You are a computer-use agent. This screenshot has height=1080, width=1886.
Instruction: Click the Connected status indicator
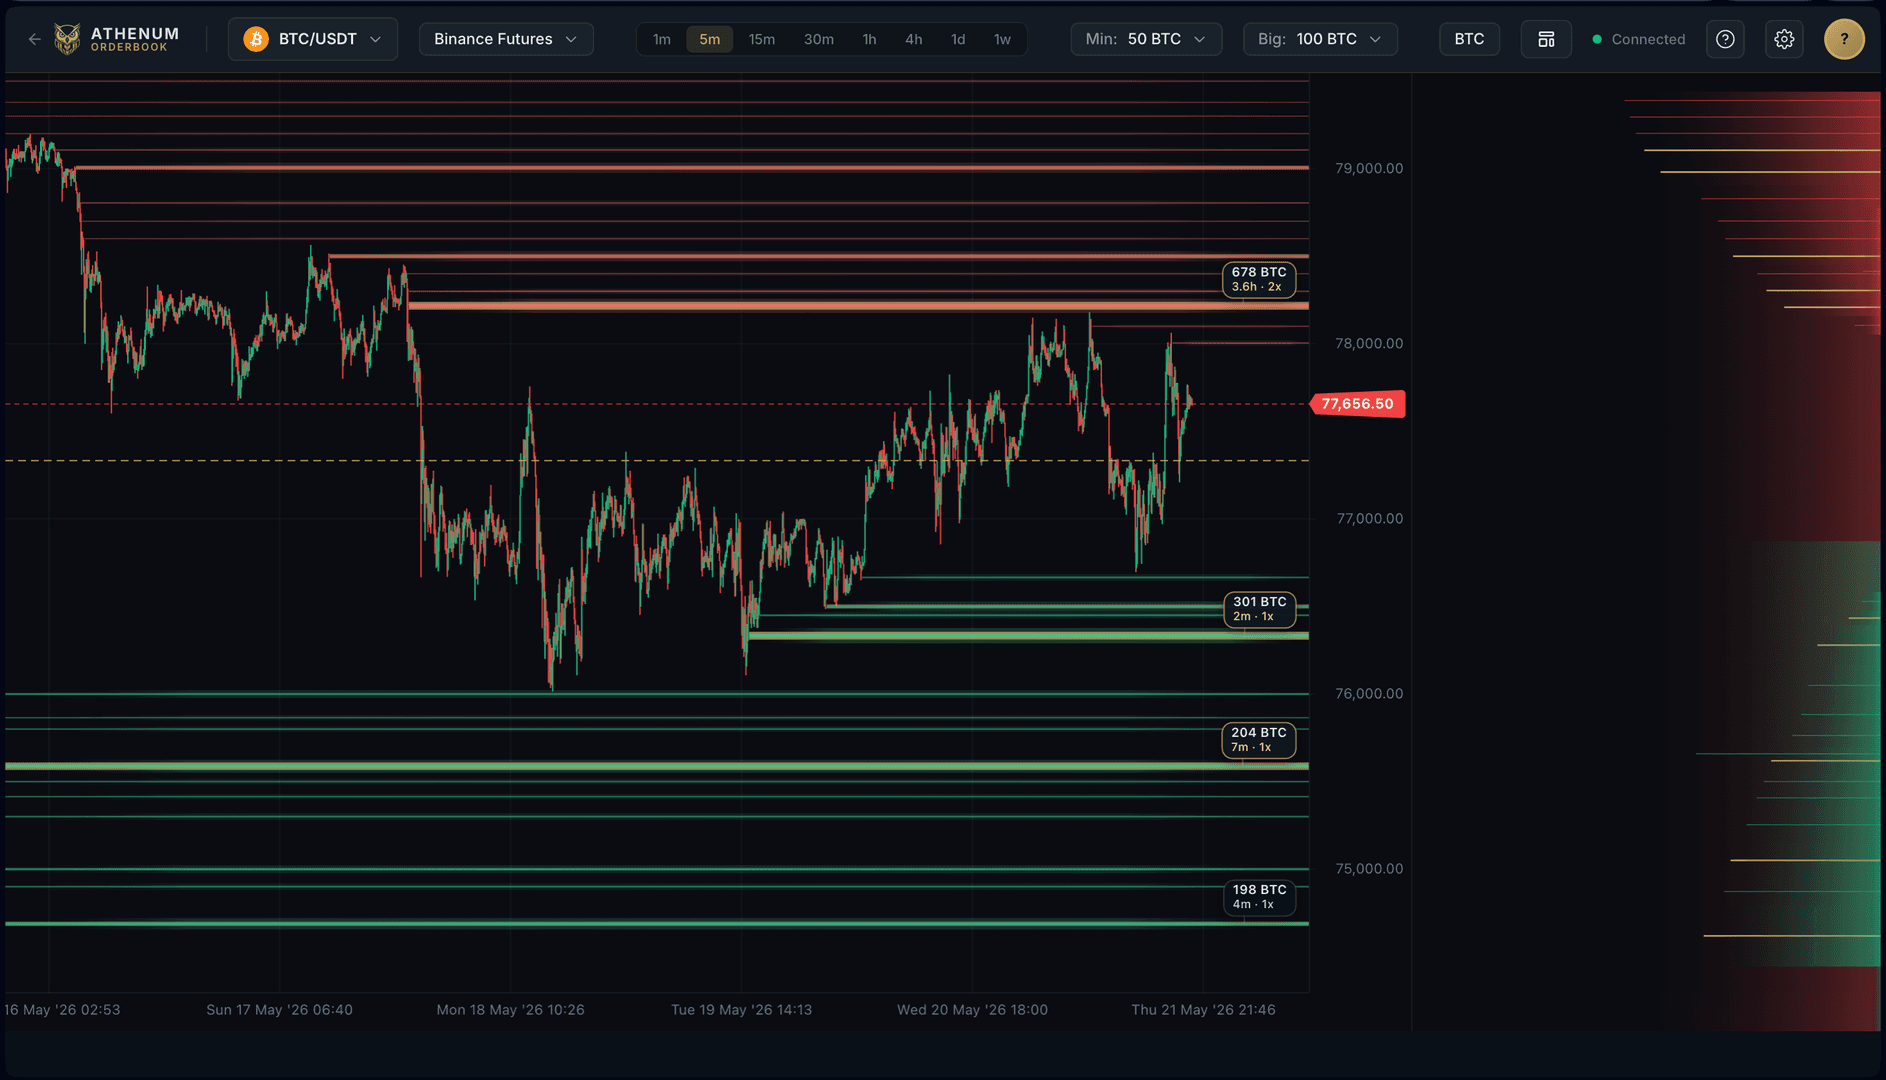click(x=1638, y=39)
